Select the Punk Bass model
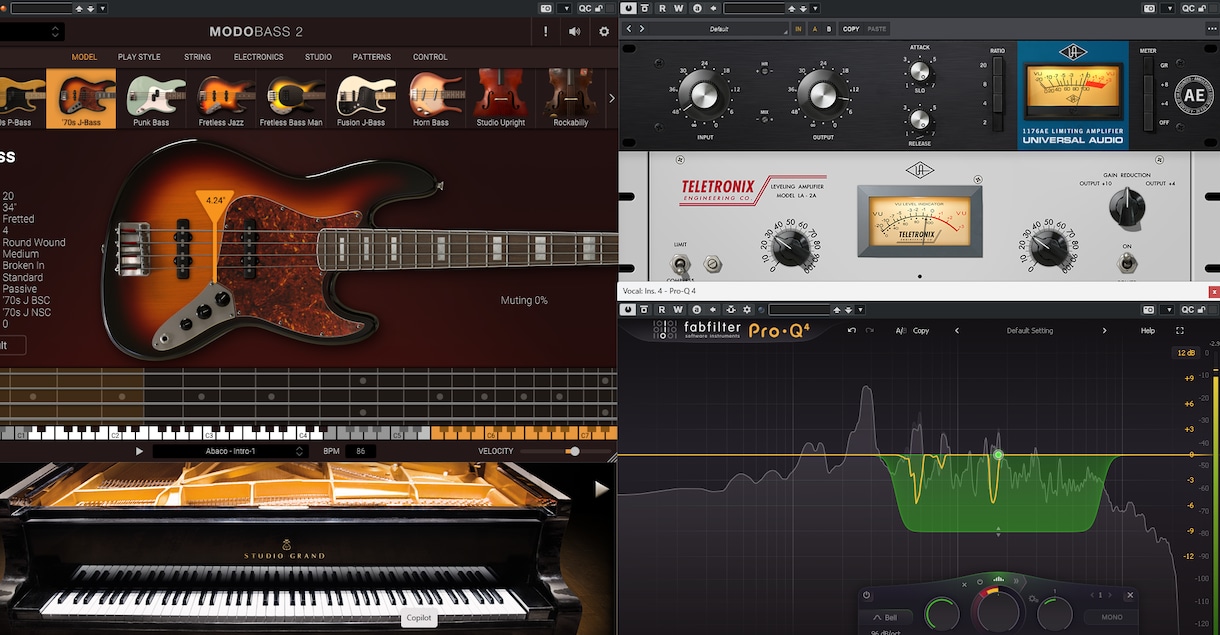Screen dimensions: 1220x635 click(x=151, y=99)
